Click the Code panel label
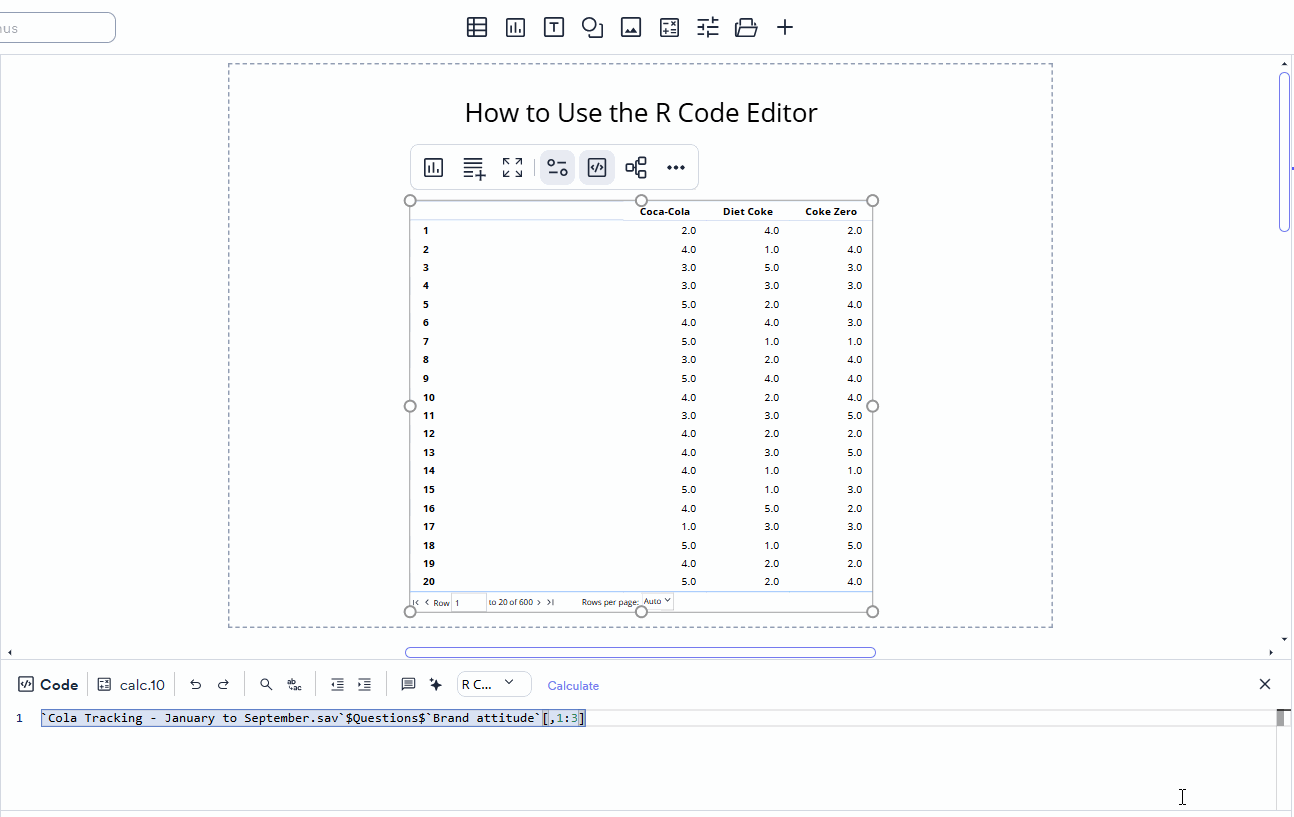 [x=48, y=685]
